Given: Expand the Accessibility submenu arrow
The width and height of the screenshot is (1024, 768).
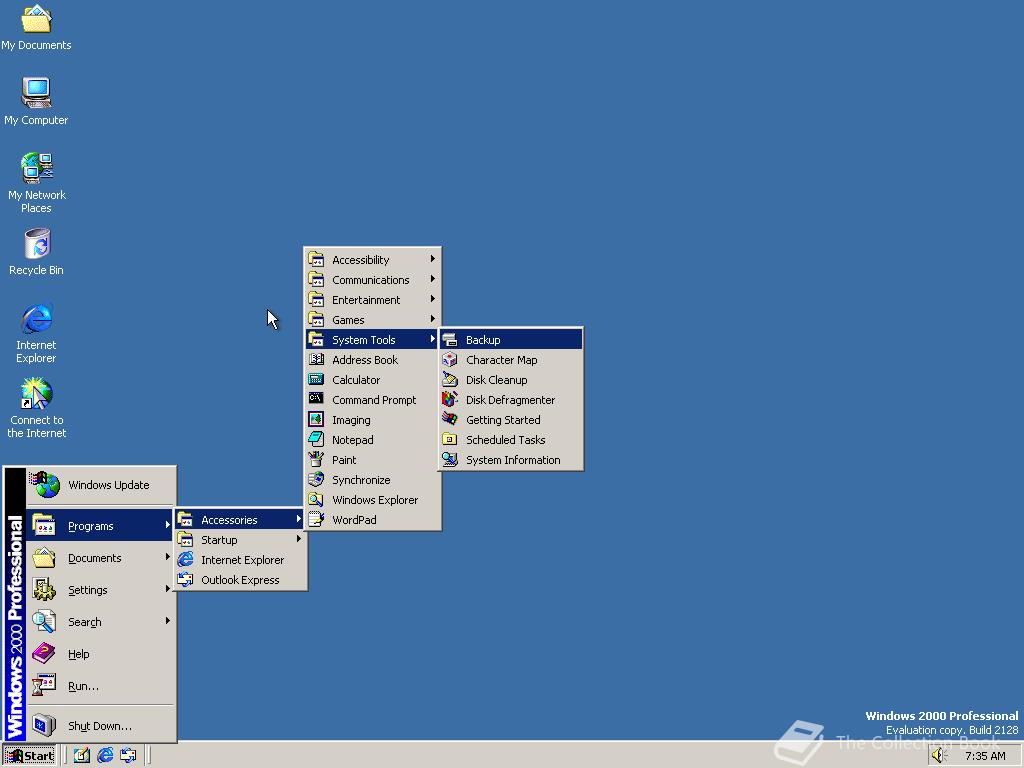Looking at the screenshot, I should click(x=432, y=259).
